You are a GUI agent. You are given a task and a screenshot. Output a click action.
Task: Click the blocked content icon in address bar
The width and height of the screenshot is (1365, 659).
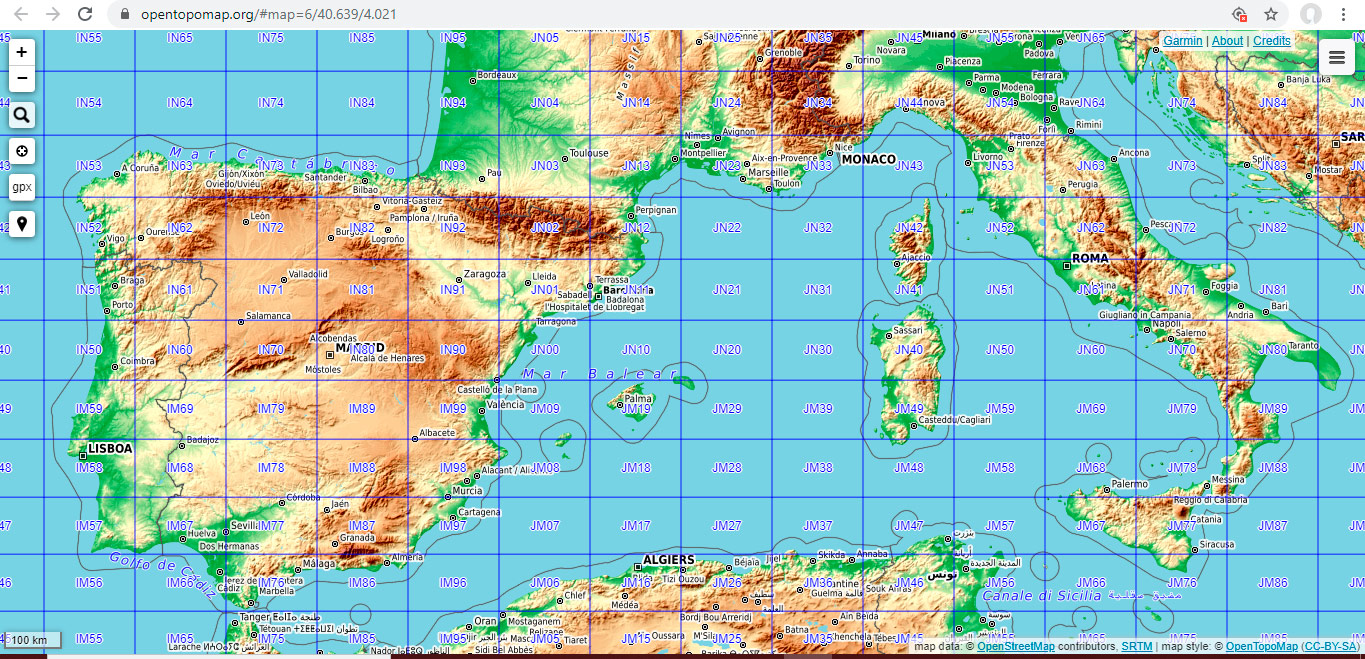(x=1240, y=14)
